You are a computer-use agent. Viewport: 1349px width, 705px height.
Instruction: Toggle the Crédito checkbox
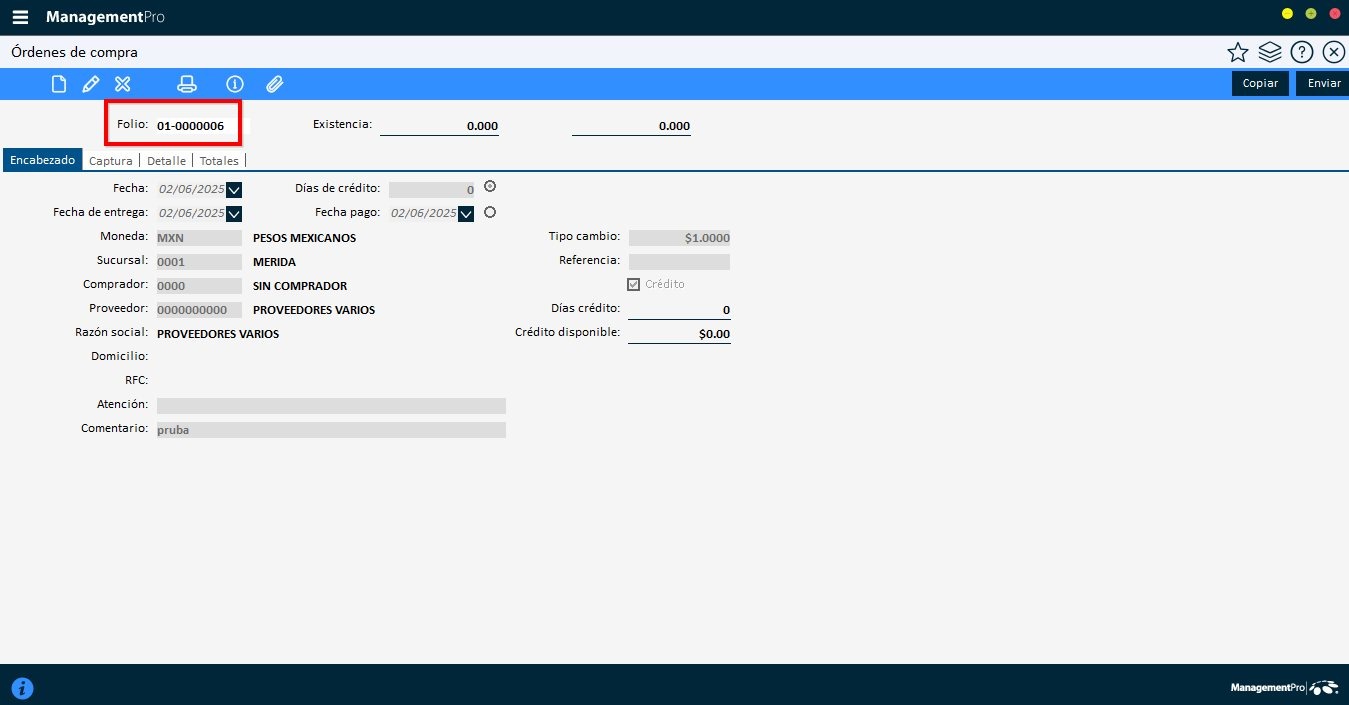[633, 284]
